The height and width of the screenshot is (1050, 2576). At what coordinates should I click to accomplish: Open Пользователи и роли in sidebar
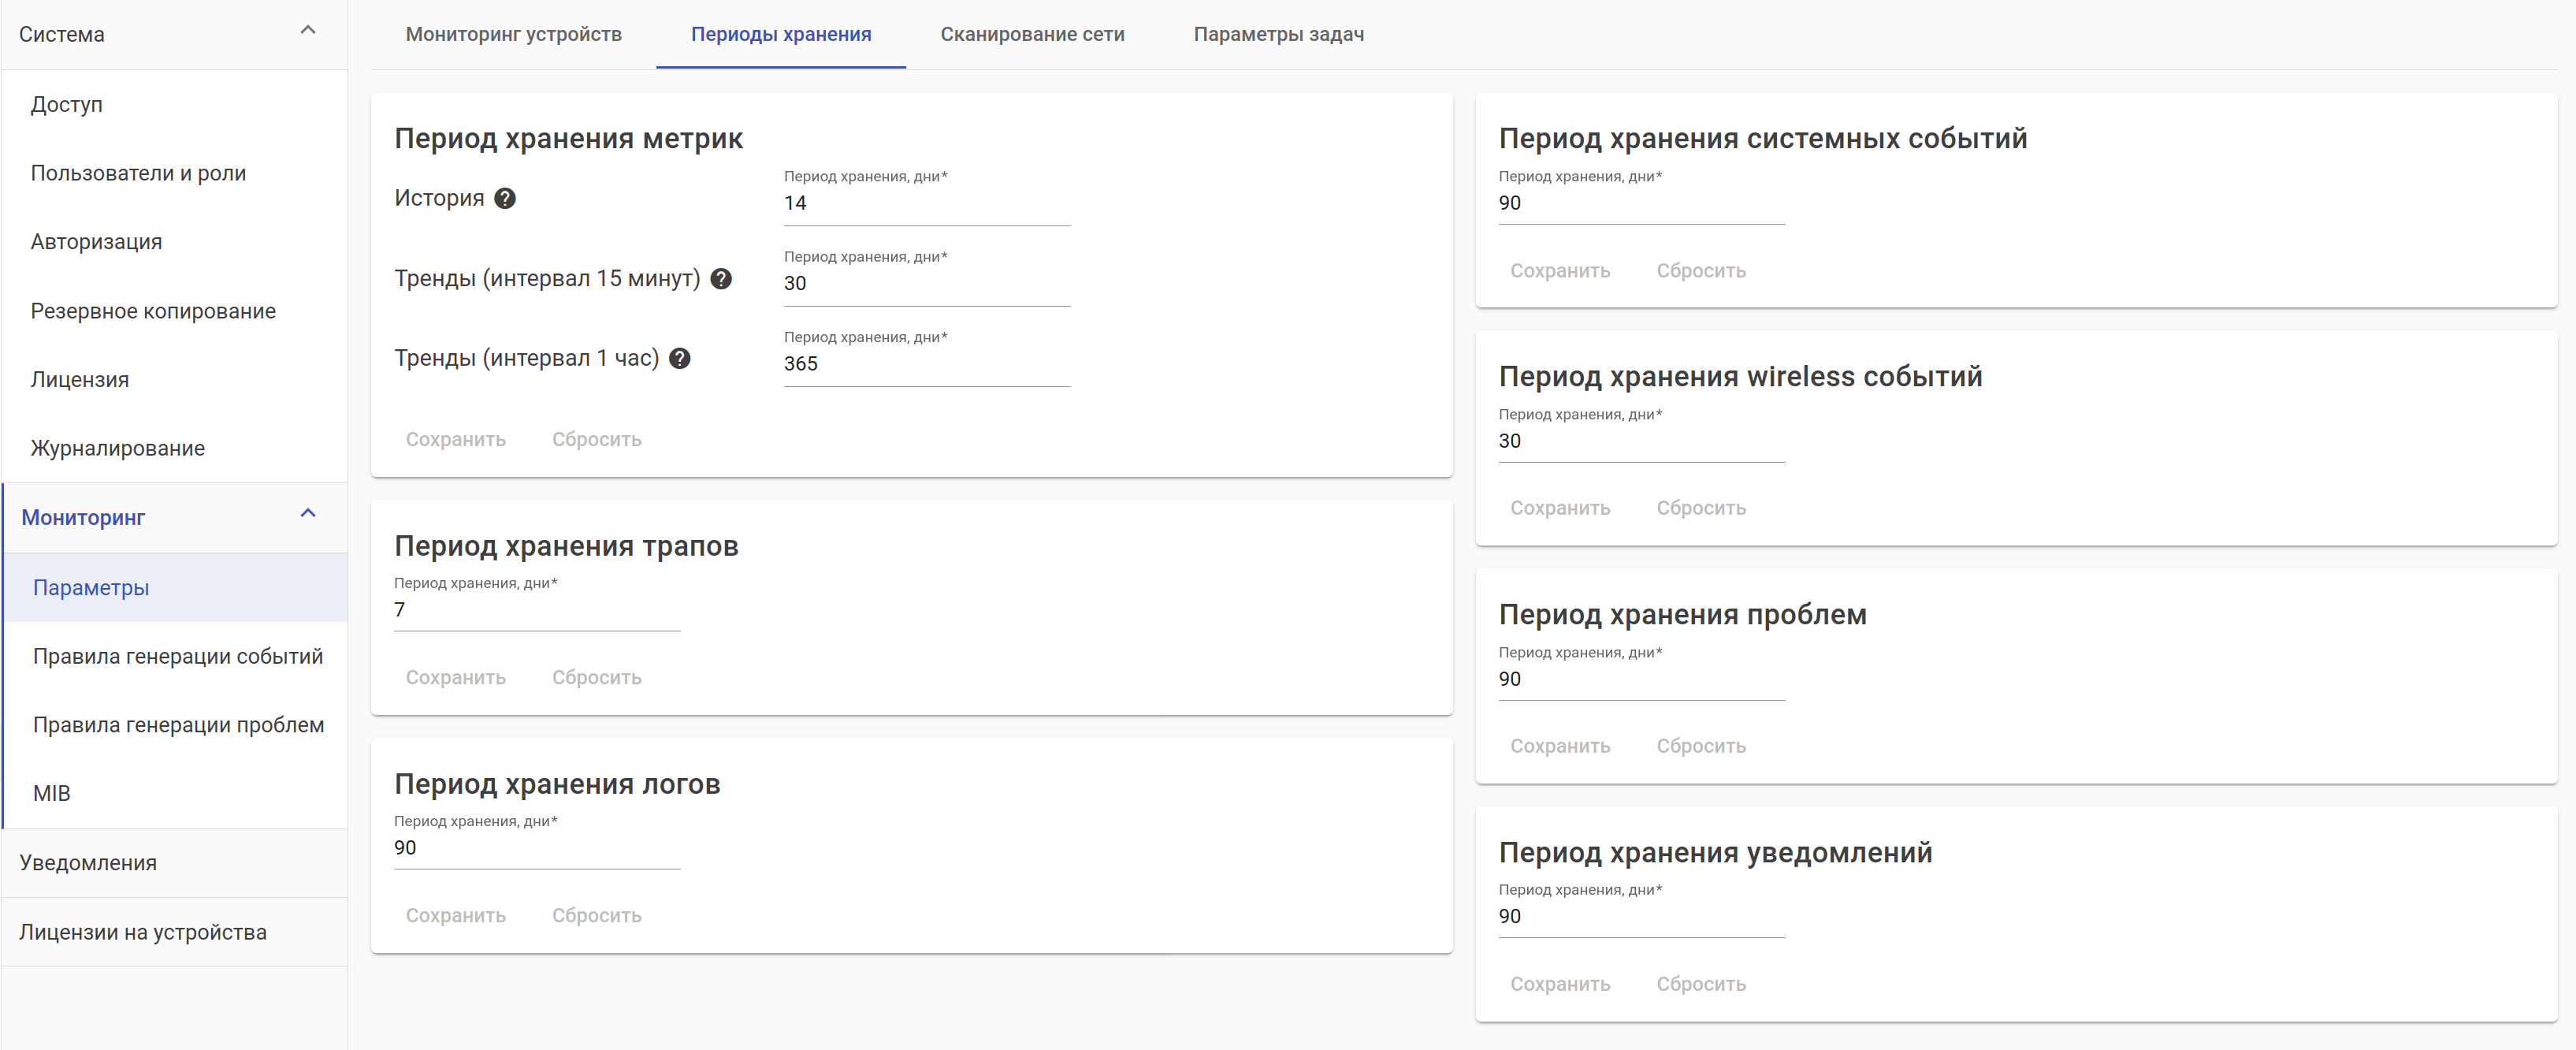coord(138,173)
